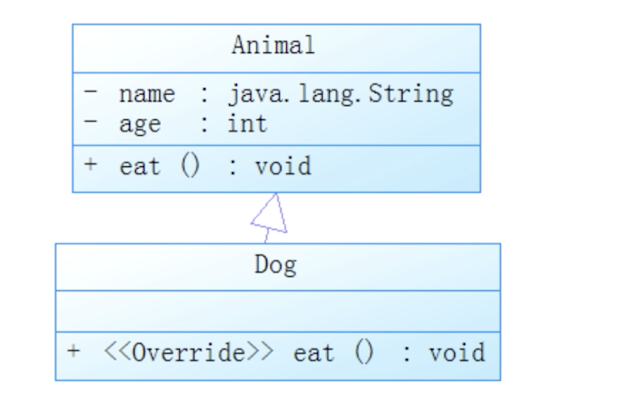
Task: Click the plus sign before Animal's eat
Action: point(91,165)
